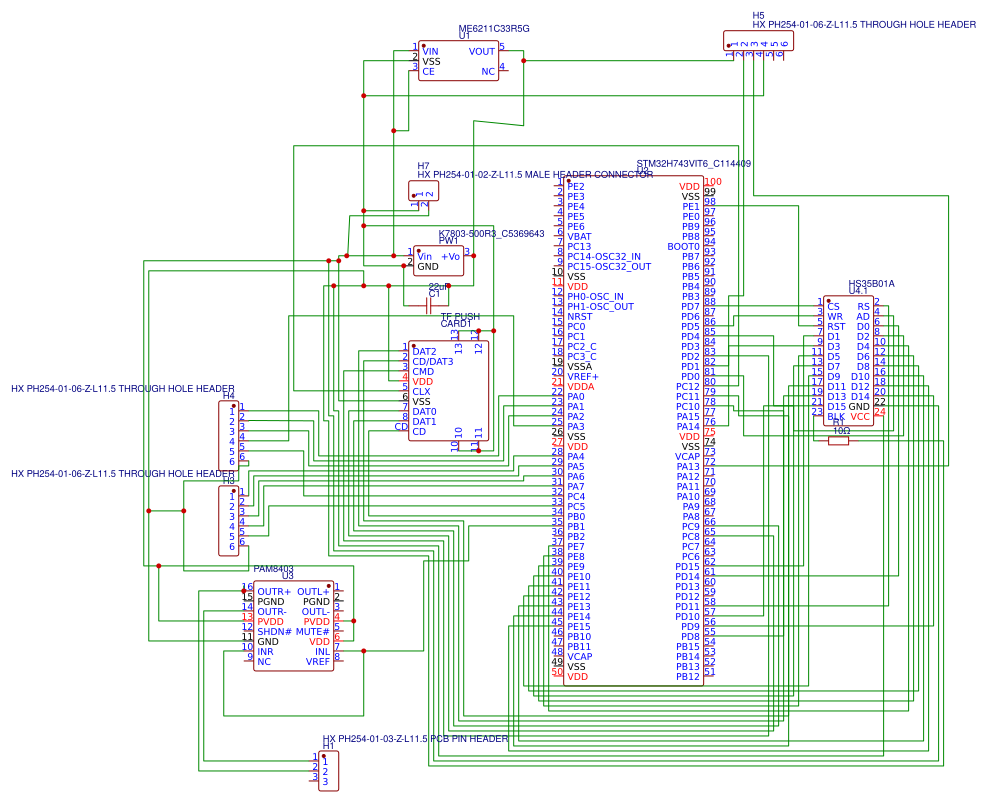Viewport: 988px width, 801px height.
Task: Select the NRST pin label
Action: pos(580,316)
